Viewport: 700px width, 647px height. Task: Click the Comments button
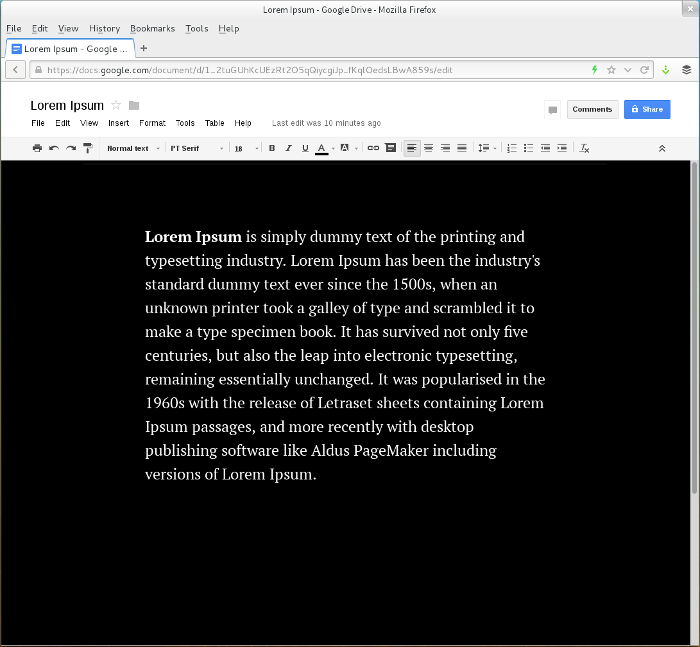click(592, 109)
